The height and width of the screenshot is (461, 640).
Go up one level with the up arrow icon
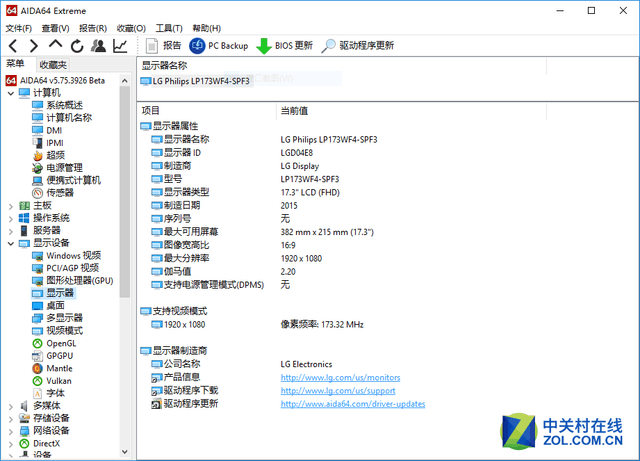55,45
